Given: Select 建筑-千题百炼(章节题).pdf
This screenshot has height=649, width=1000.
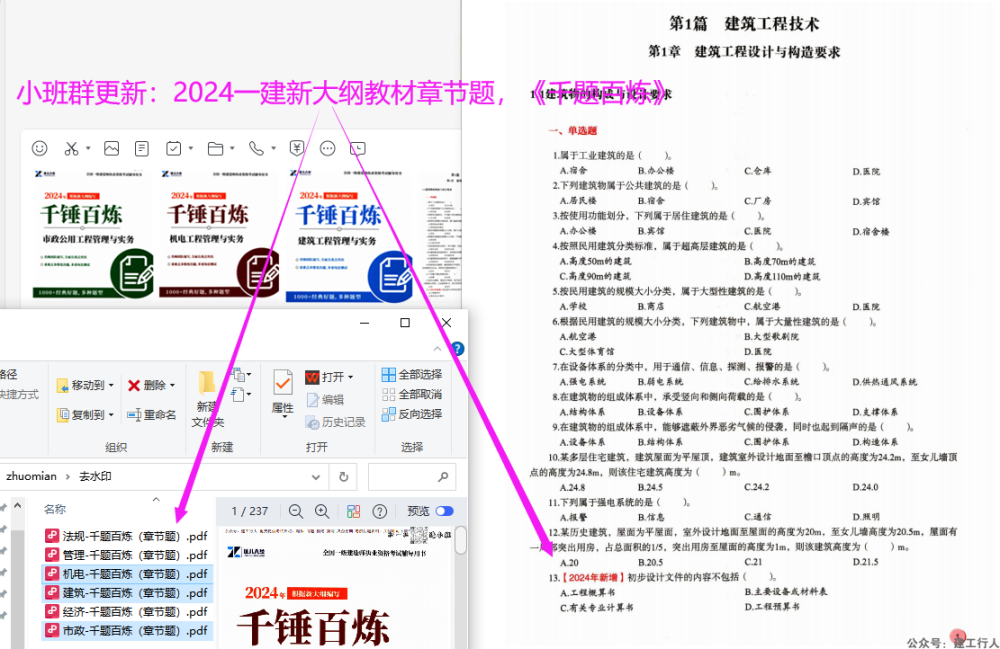Looking at the screenshot, I should (127, 593).
